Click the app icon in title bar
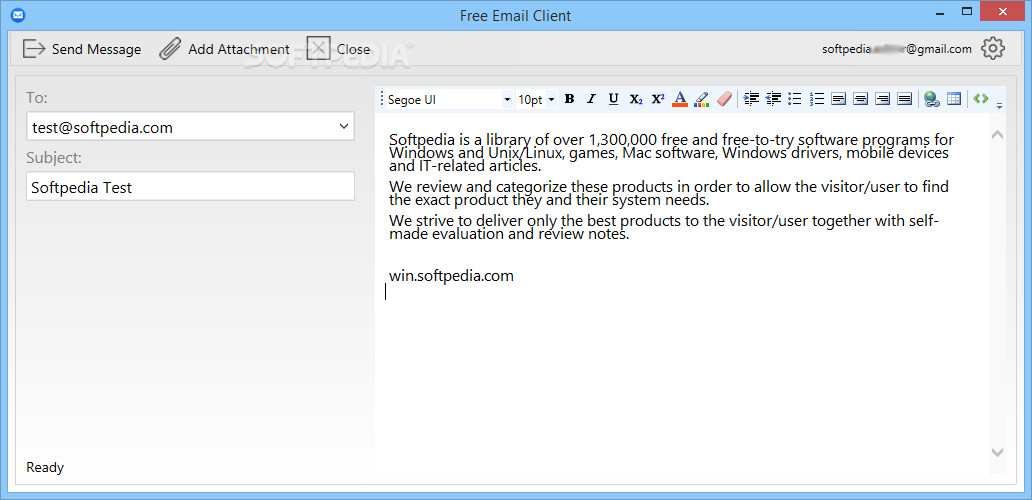The height and width of the screenshot is (500, 1032). [18, 13]
